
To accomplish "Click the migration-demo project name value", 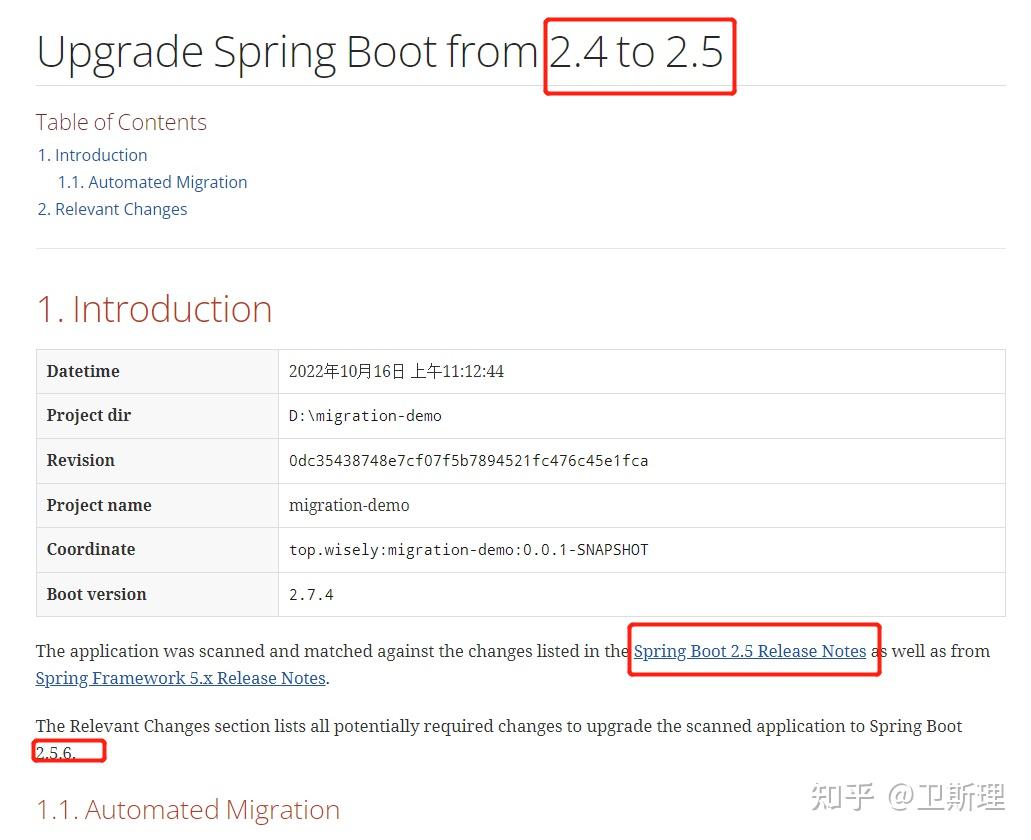I will [x=349, y=505].
